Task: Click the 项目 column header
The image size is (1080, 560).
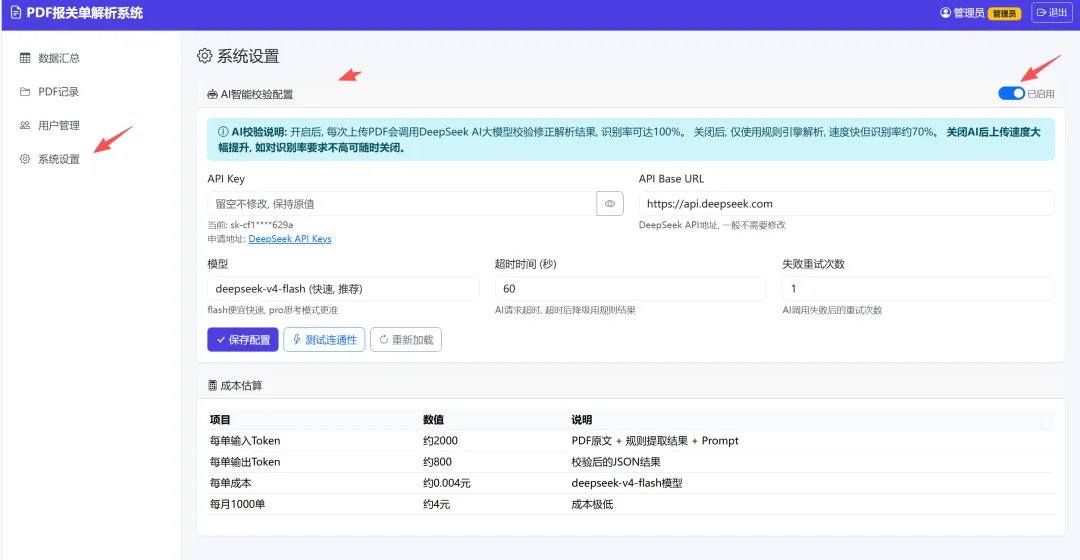Action: tap(220, 419)
